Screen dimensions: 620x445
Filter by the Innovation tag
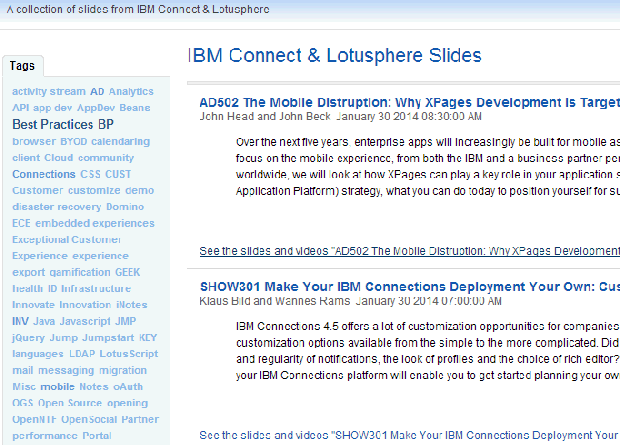pyautogui.click(x=85, y=305)
